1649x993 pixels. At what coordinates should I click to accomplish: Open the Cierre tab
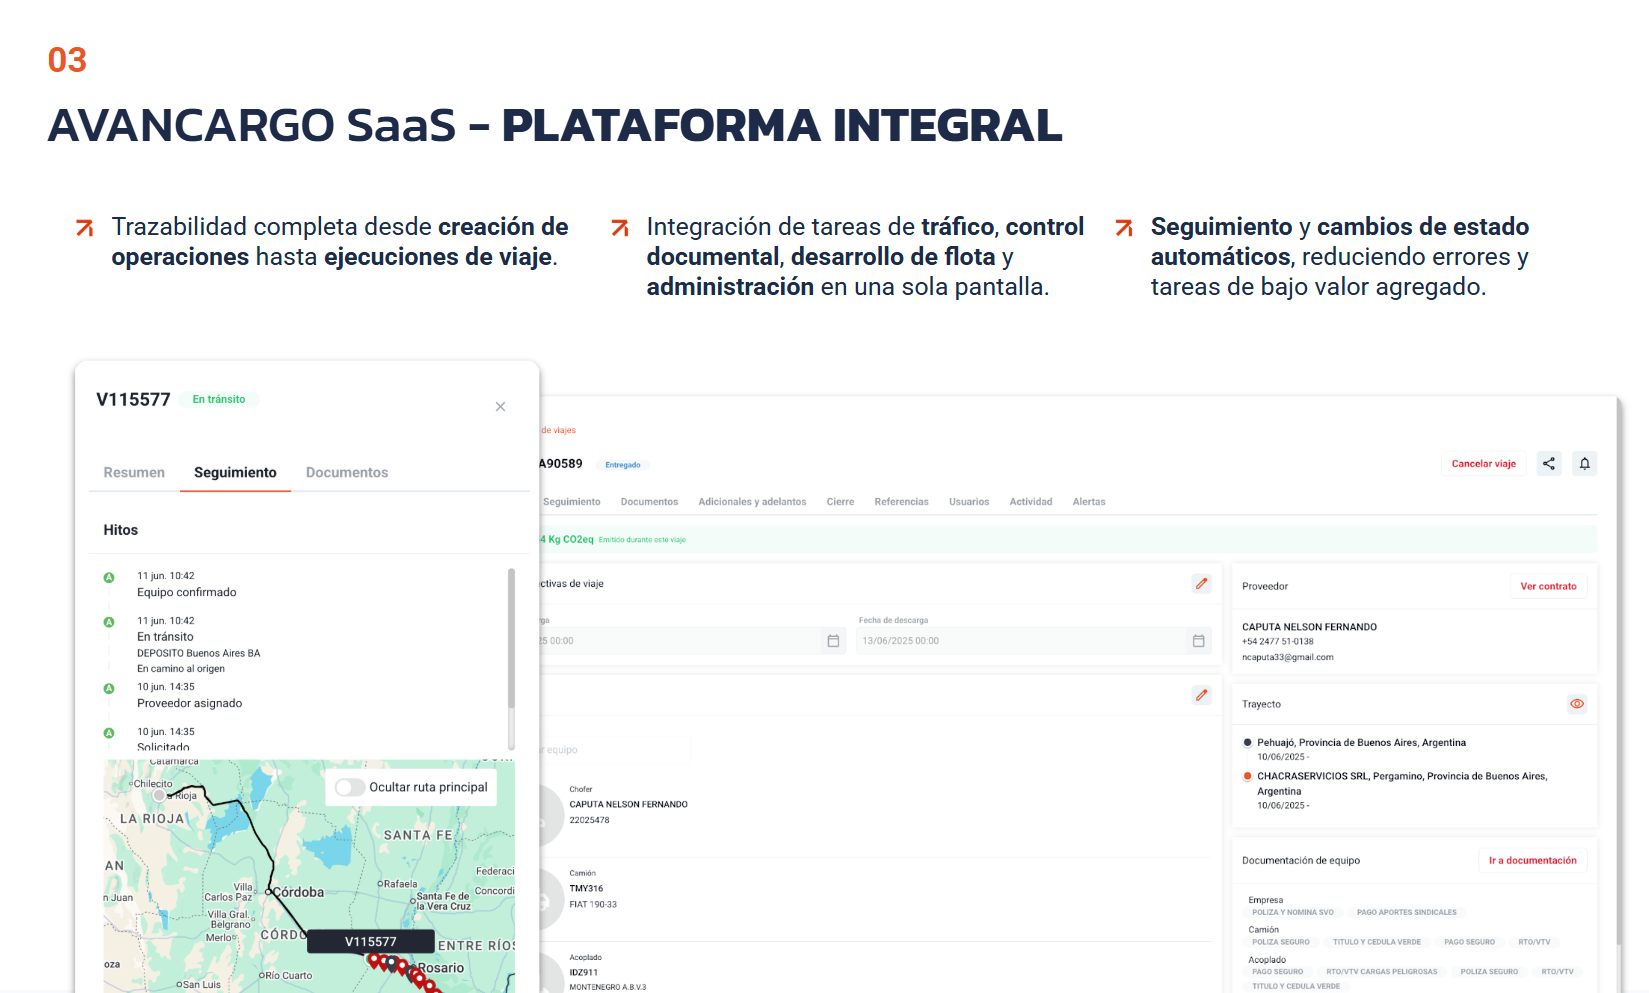(x=840, y=501)
